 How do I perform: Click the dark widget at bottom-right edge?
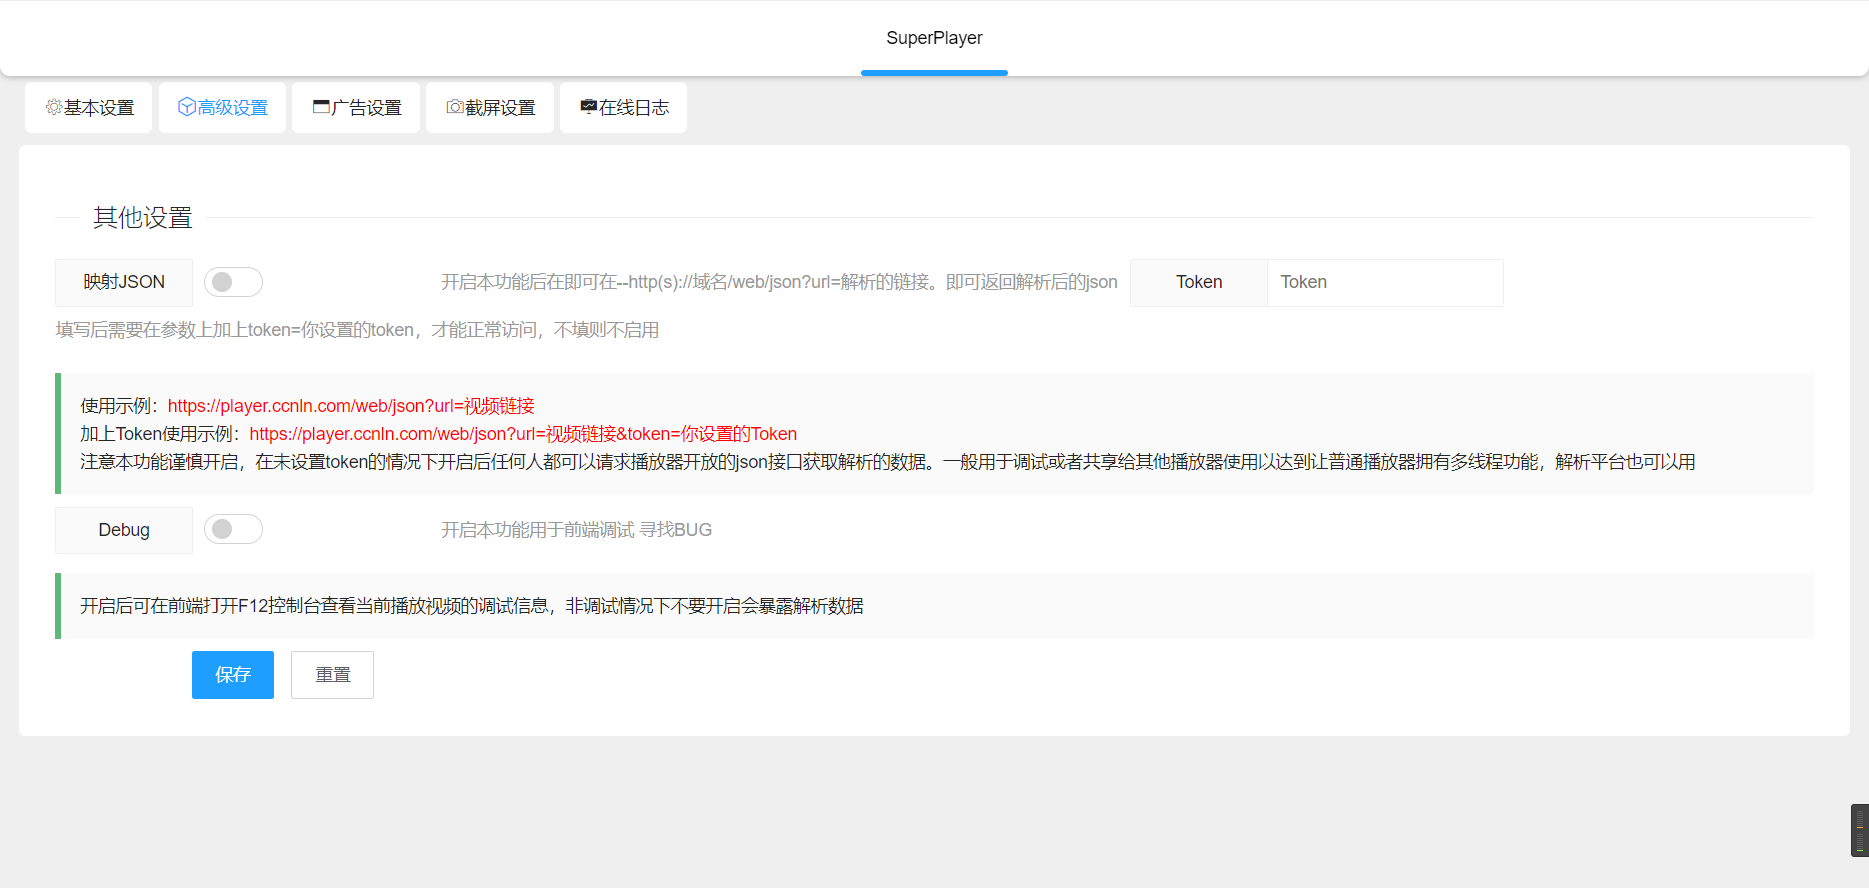tap(1859, 830)
